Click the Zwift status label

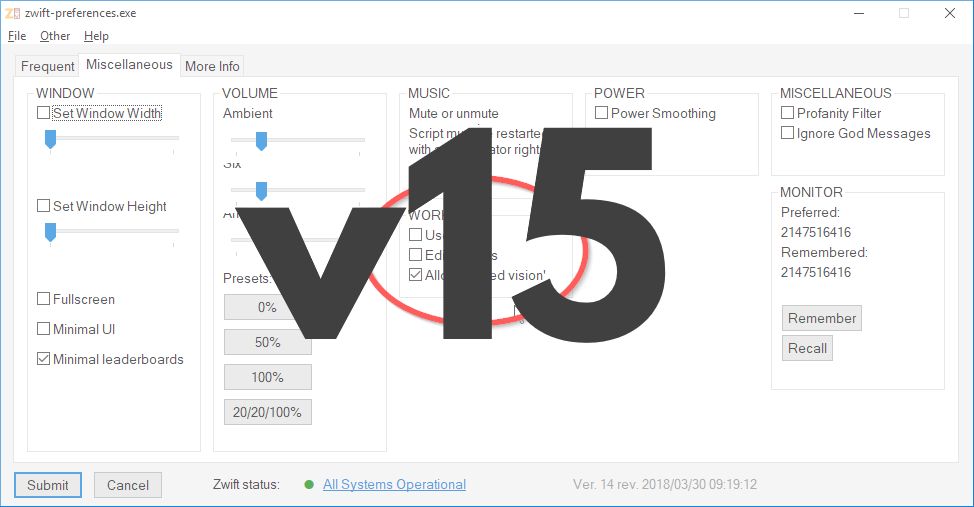pos(246,485)
